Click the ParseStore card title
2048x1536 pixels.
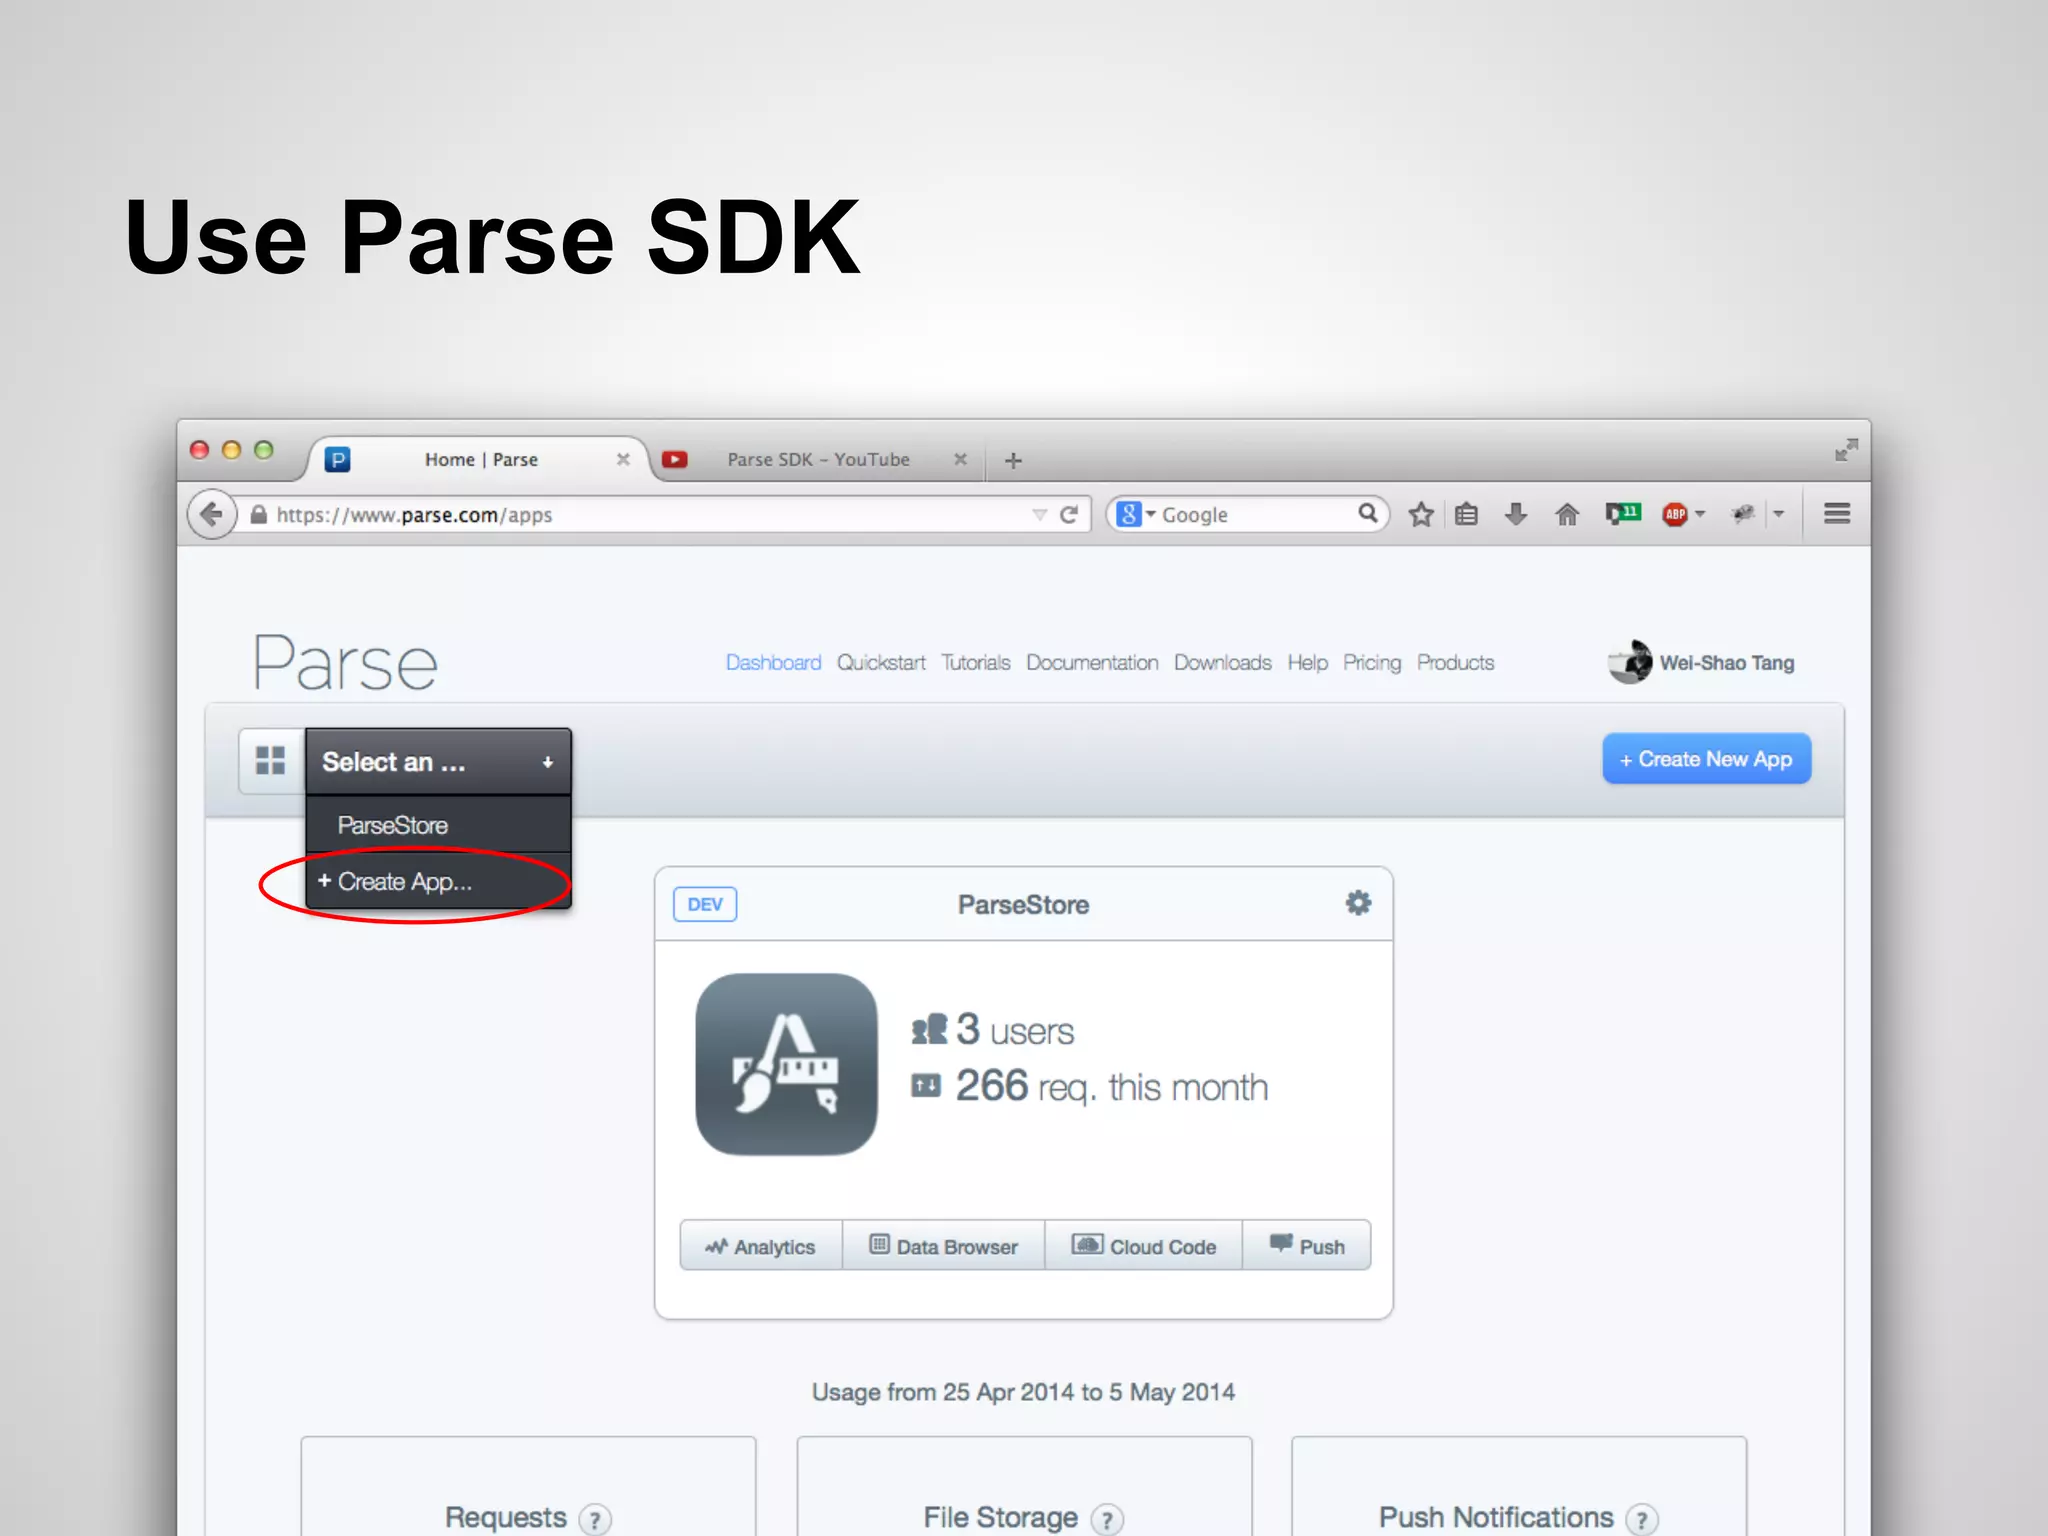1023,904
